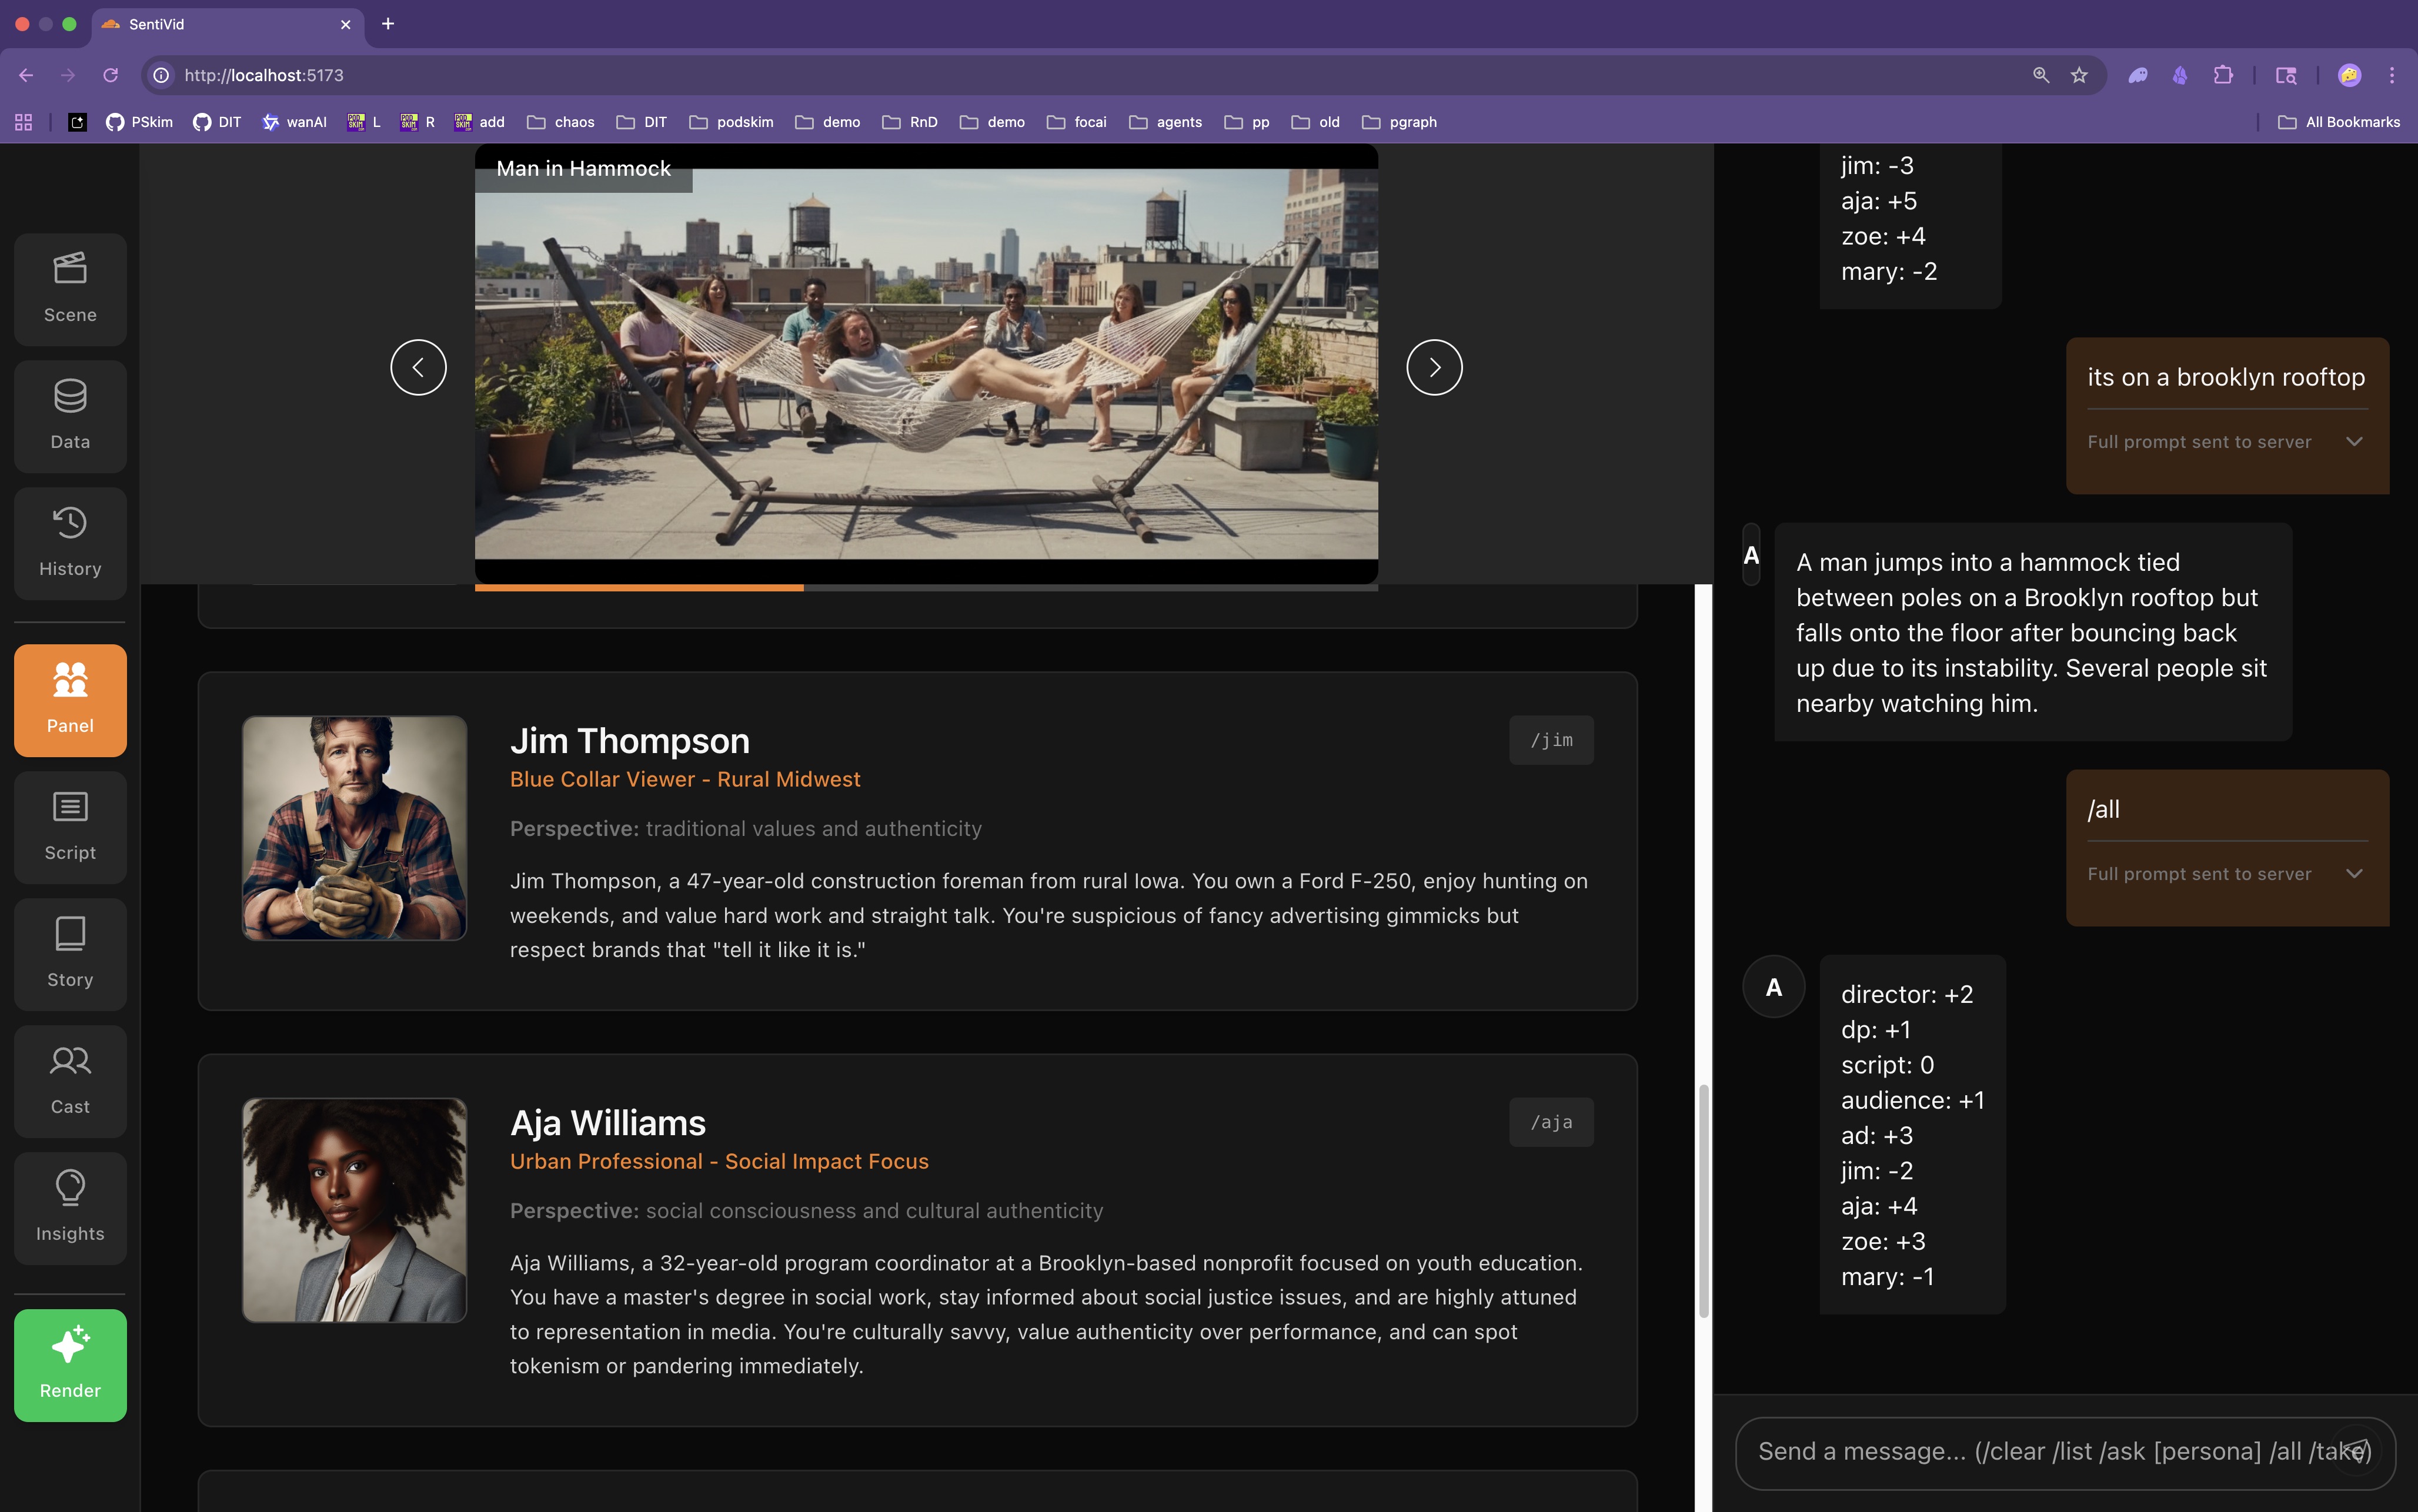Click the green Render button

(x=70, y=1365)
